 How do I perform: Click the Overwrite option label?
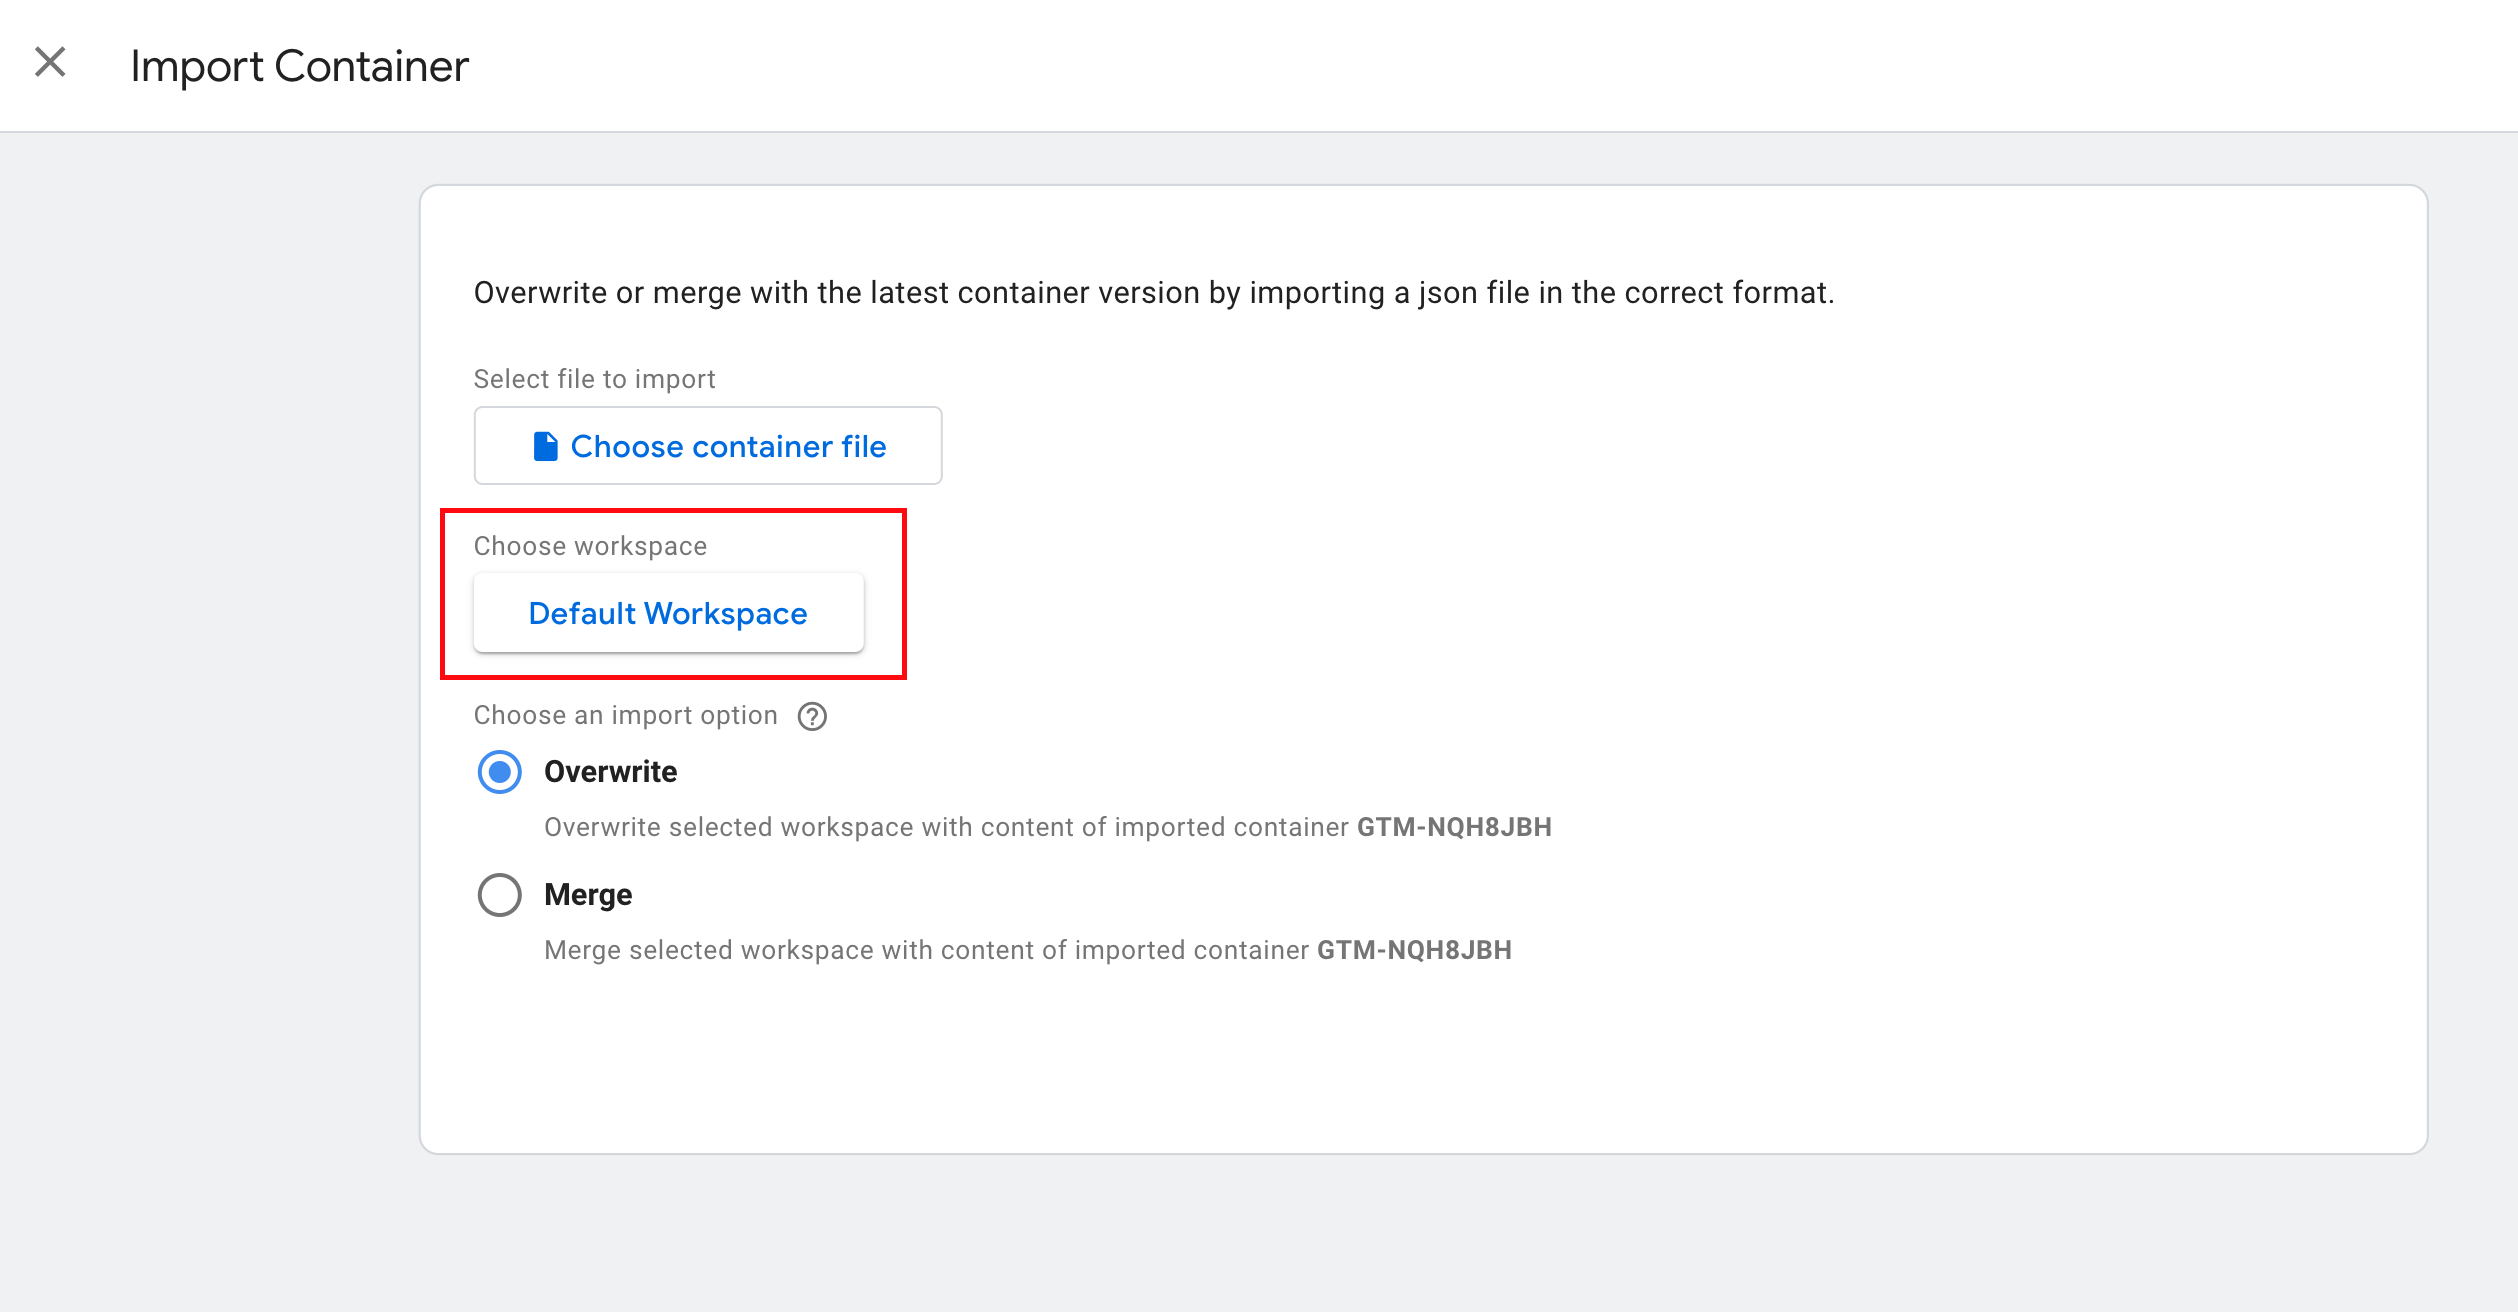pos(610,772)
